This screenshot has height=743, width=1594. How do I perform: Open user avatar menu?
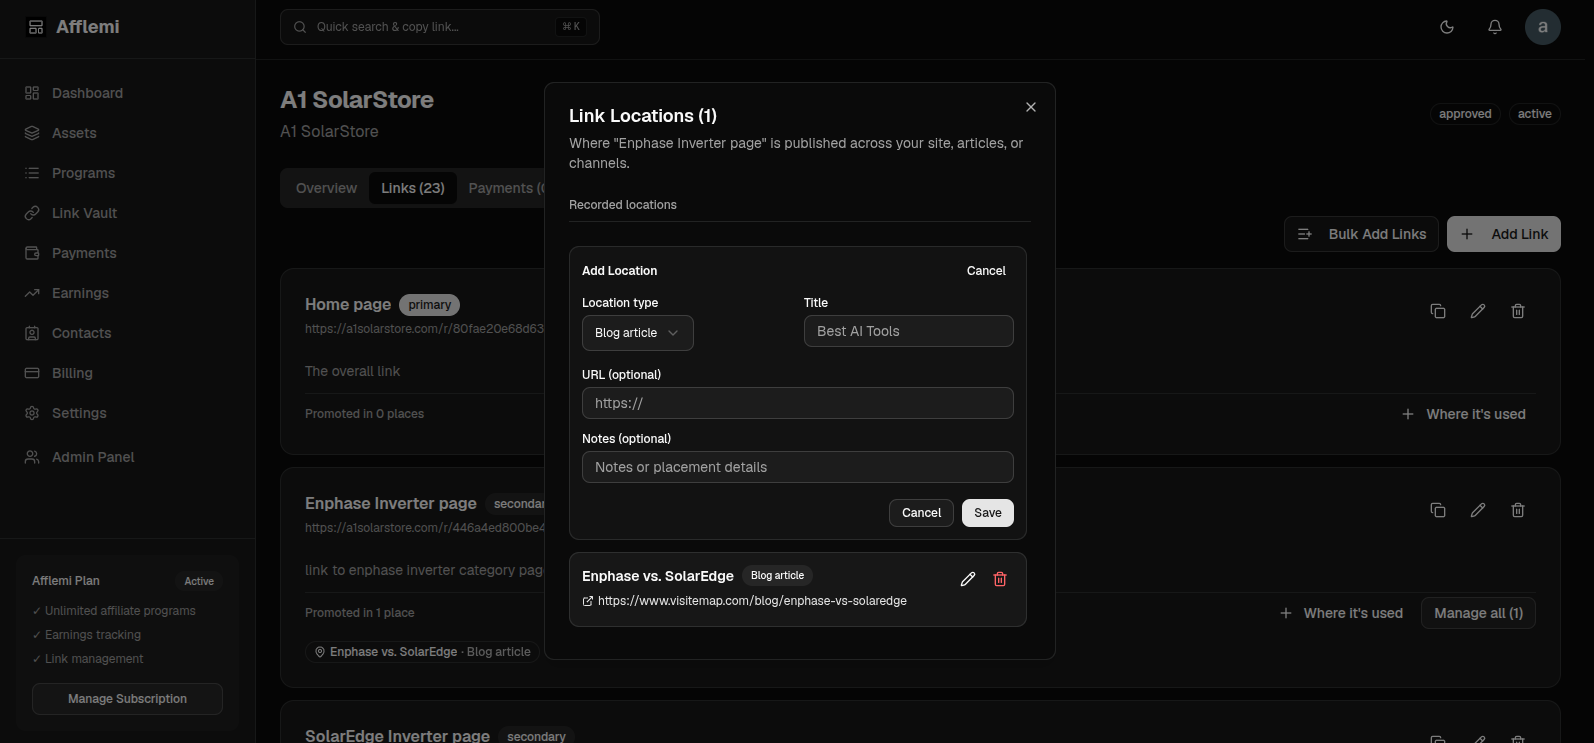[x=1543, y=27]
